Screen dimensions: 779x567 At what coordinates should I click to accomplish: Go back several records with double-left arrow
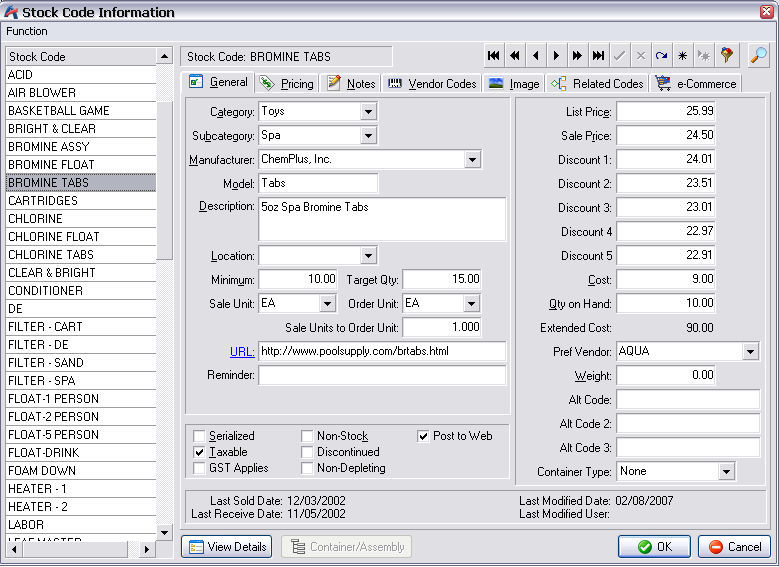point(515,56)
